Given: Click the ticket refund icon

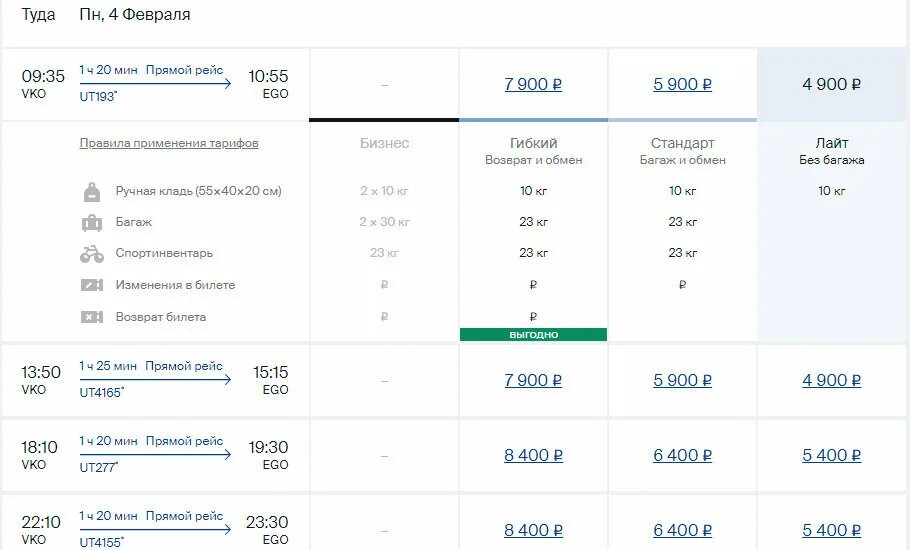Looking at the screenshot, I should (x=92, y=317).
